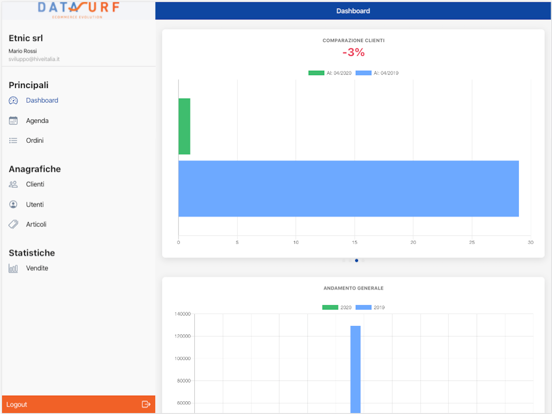The width and height of the screenshot is (552, 414).
Task: Click the Mario Rossi user name
Action: point(23,51)
